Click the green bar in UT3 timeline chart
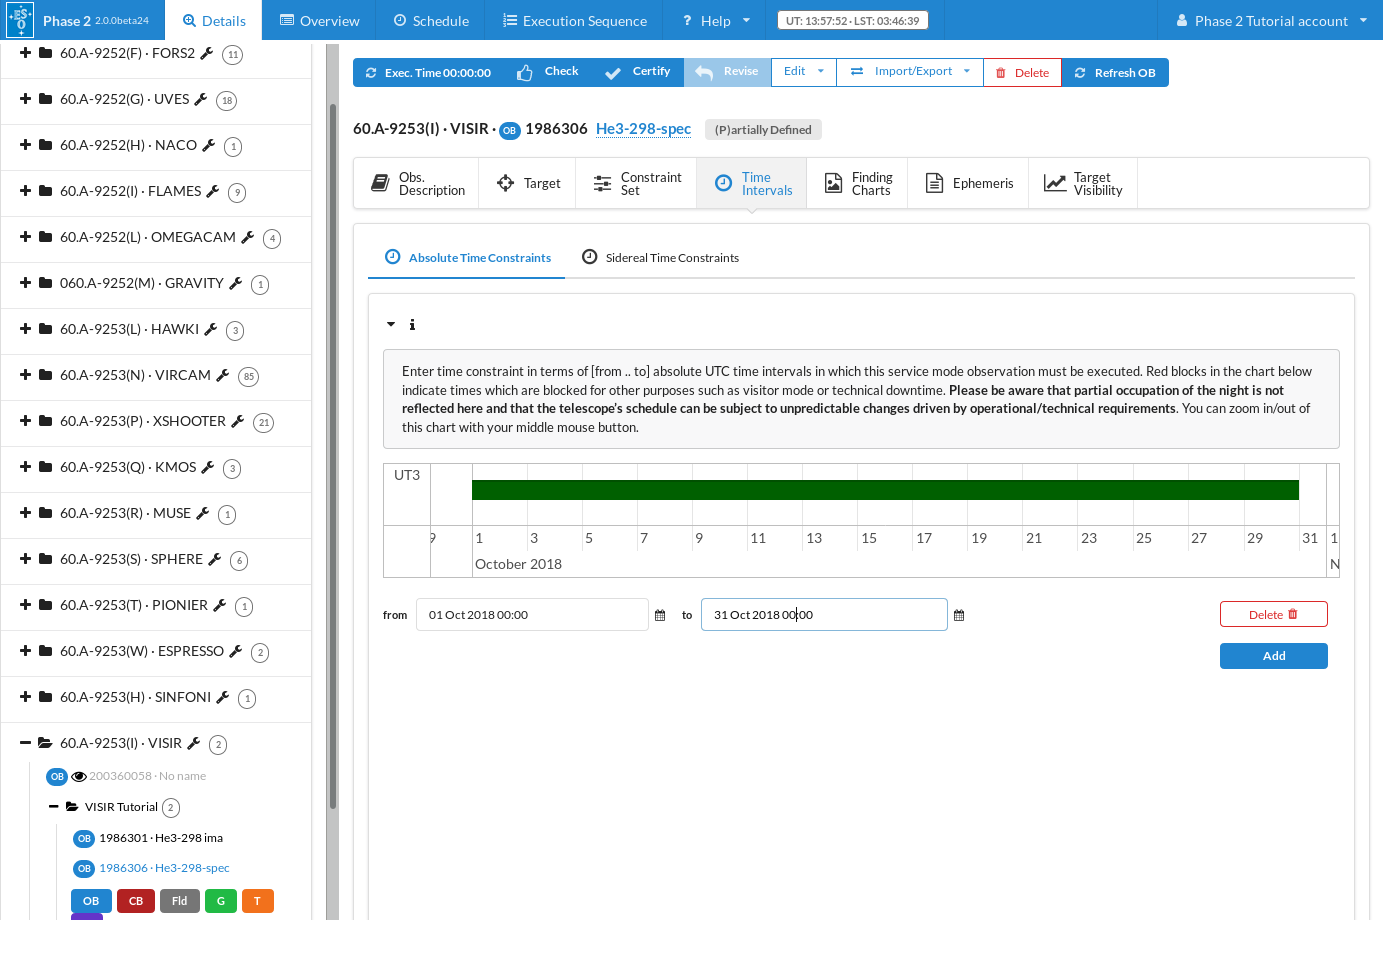This screenshot has height=974, width=1383. 885,490
